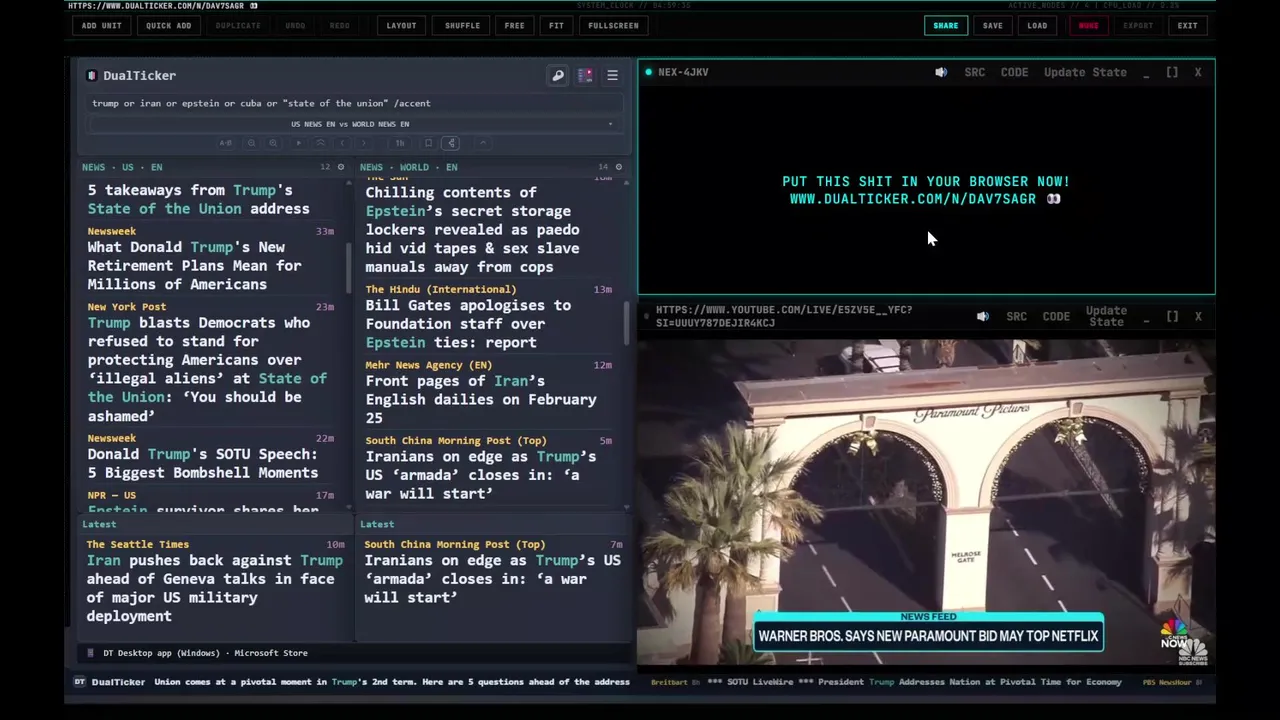Viewport: 1280px width, 720px height.
Task: Open the key icon in DualTicker header
Action: (x=558, y=75)
